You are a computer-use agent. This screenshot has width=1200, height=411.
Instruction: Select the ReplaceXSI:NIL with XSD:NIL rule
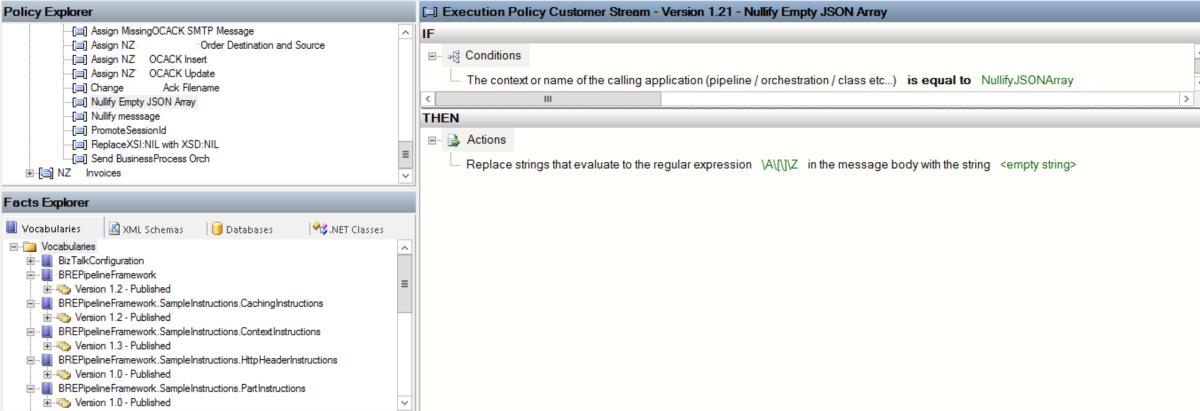click(154, 144)
